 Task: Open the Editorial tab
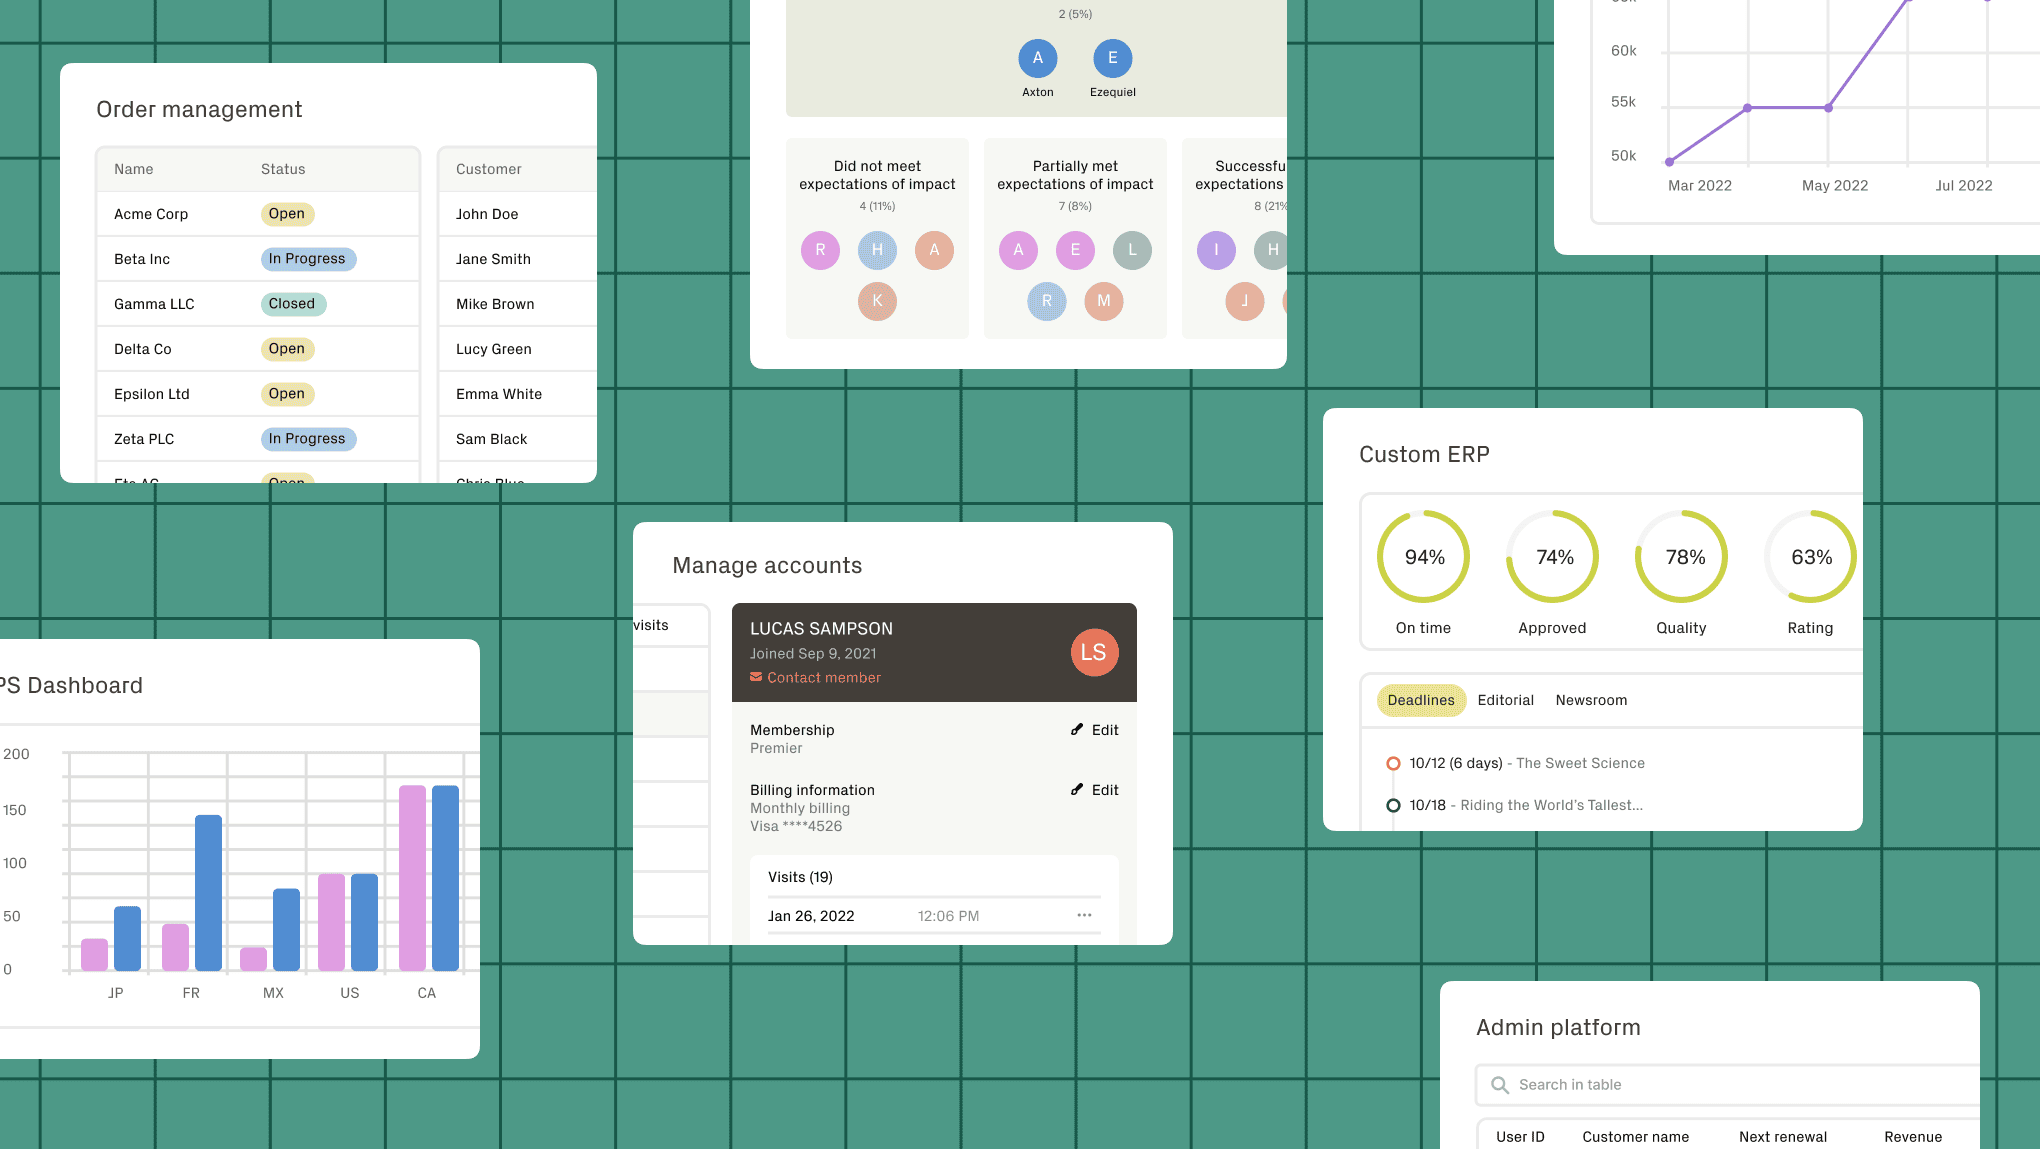1505,700
